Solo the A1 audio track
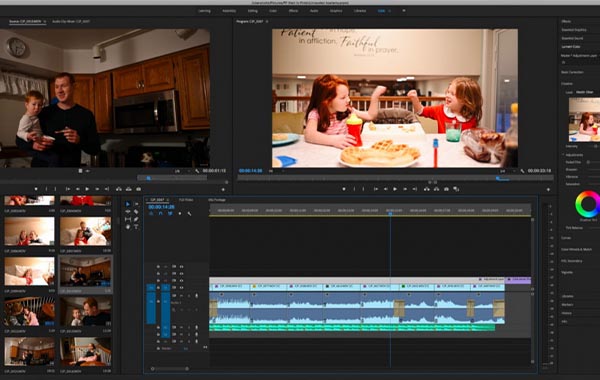The height and width of the screenshot is (380, 600). [188, 296]
